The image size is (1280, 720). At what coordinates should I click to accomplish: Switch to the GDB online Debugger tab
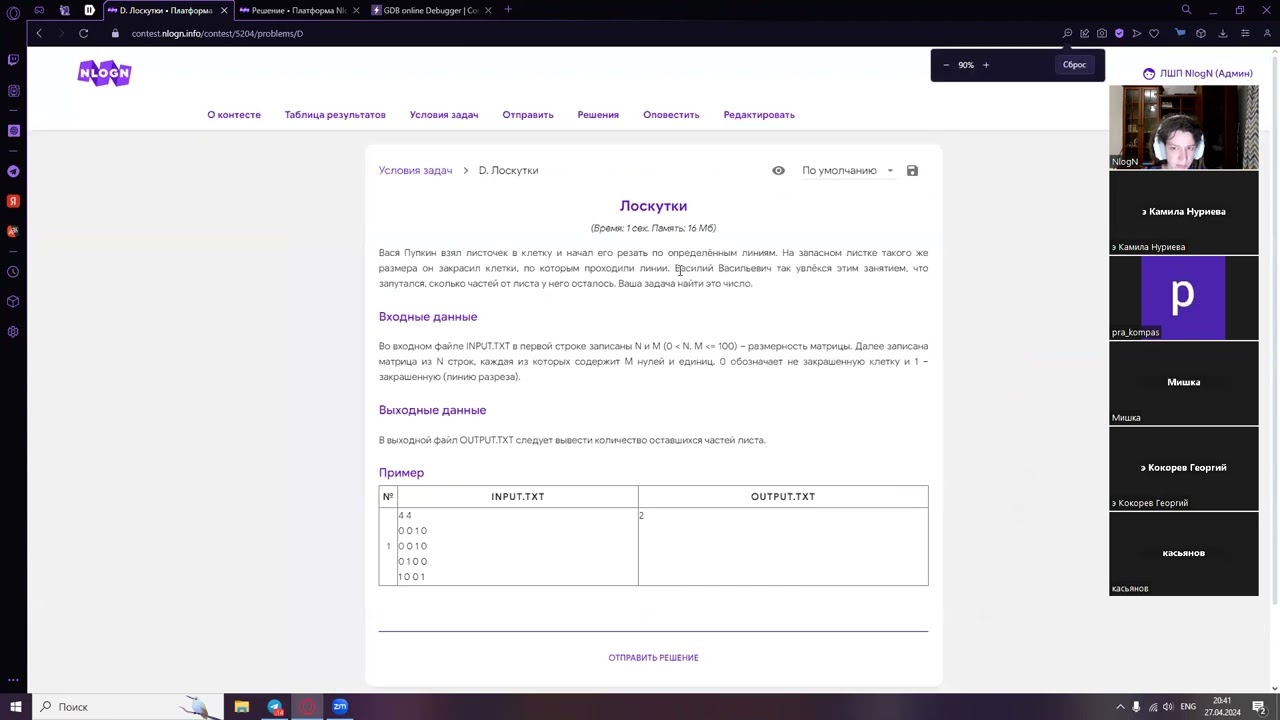[430, 10]
